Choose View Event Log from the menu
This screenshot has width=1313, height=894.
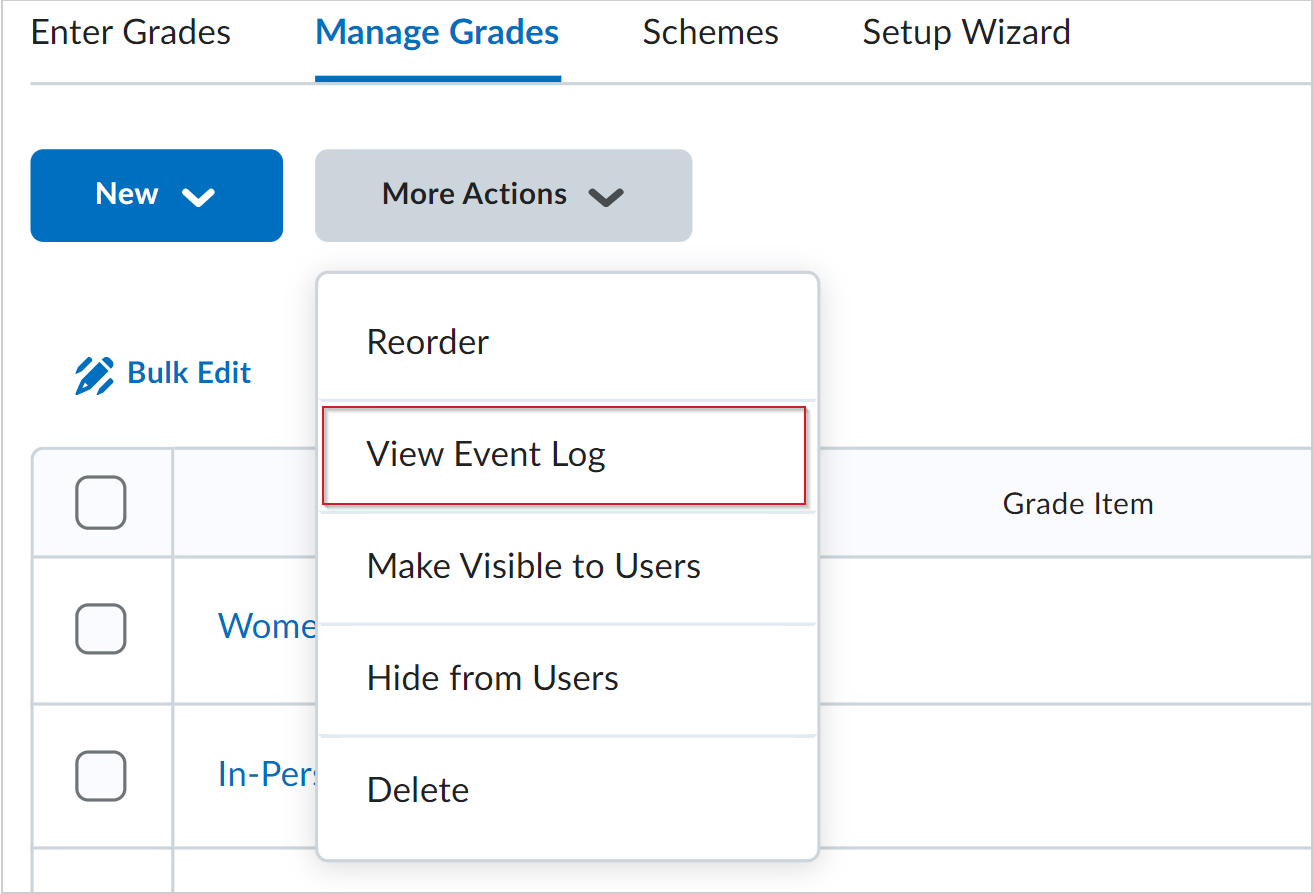tap(487, 454)
